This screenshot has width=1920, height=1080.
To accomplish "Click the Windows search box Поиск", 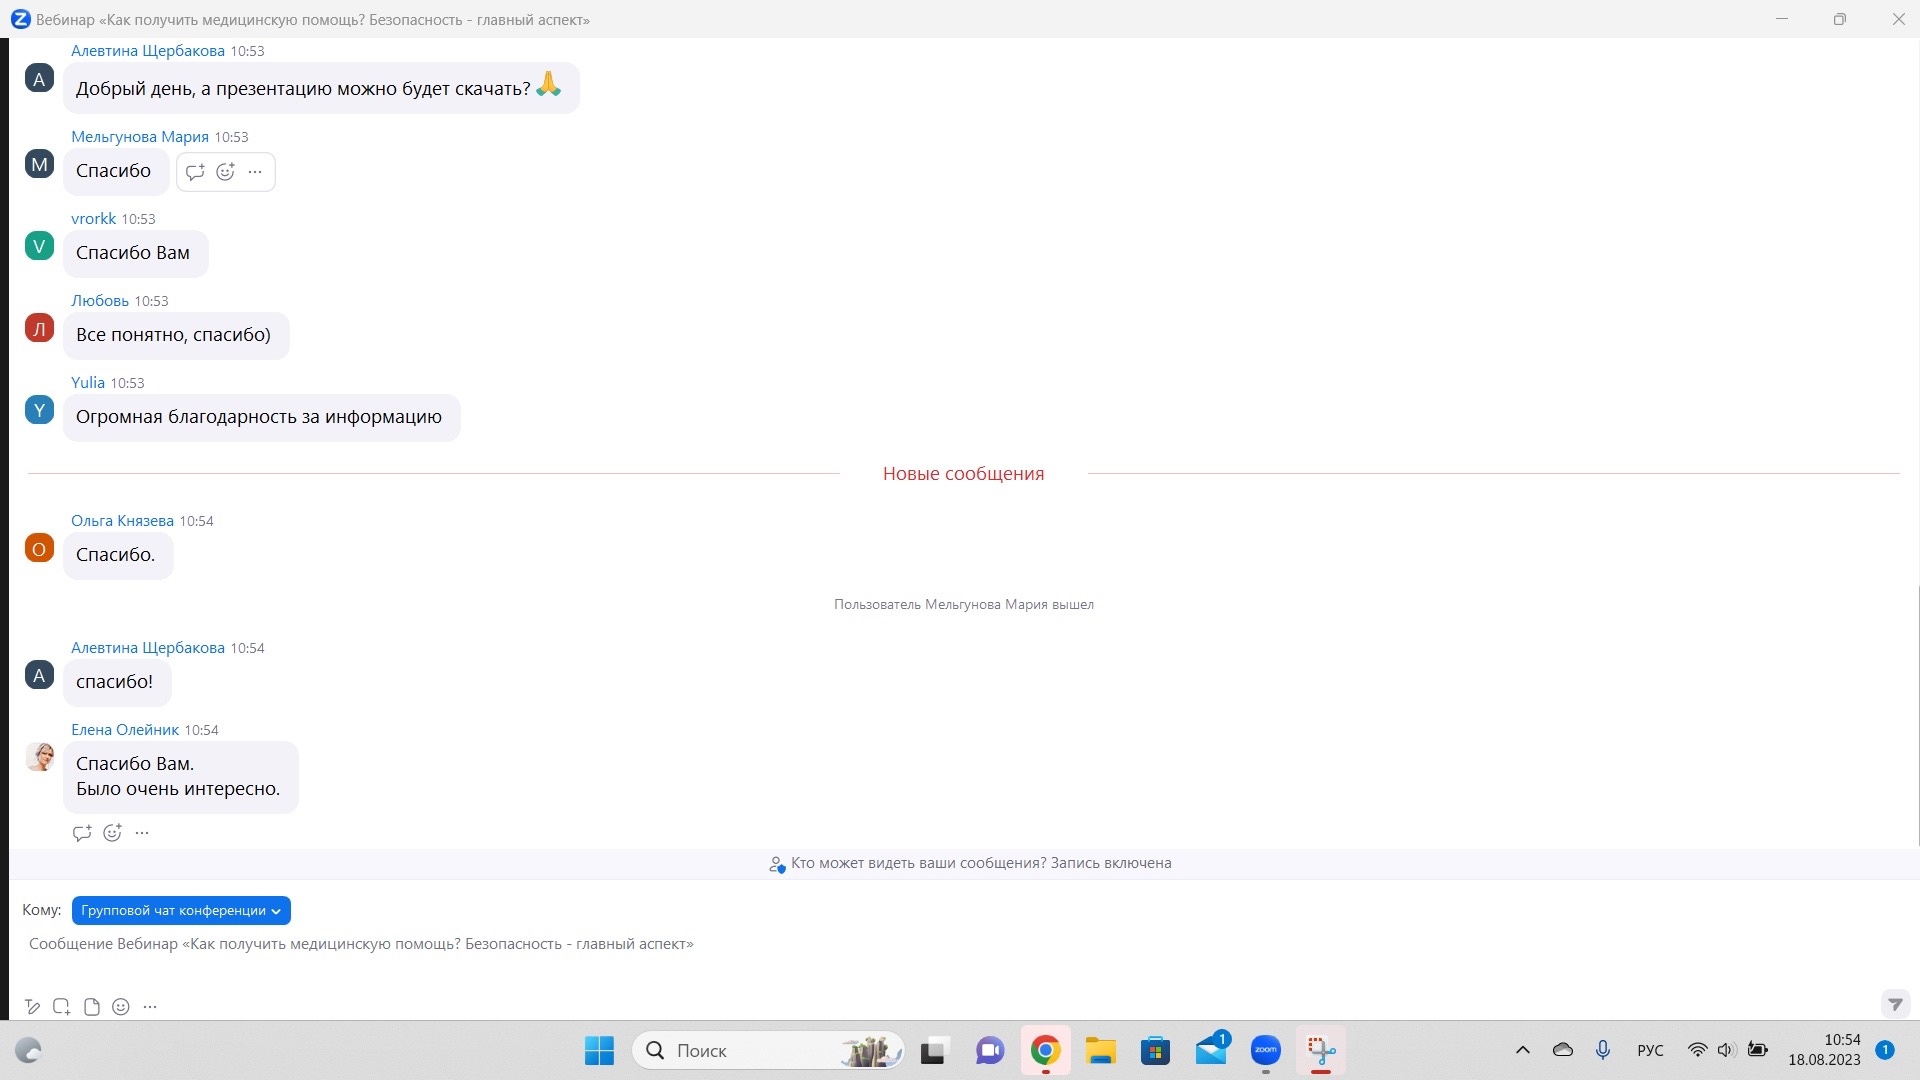I will pos(768,1051).
